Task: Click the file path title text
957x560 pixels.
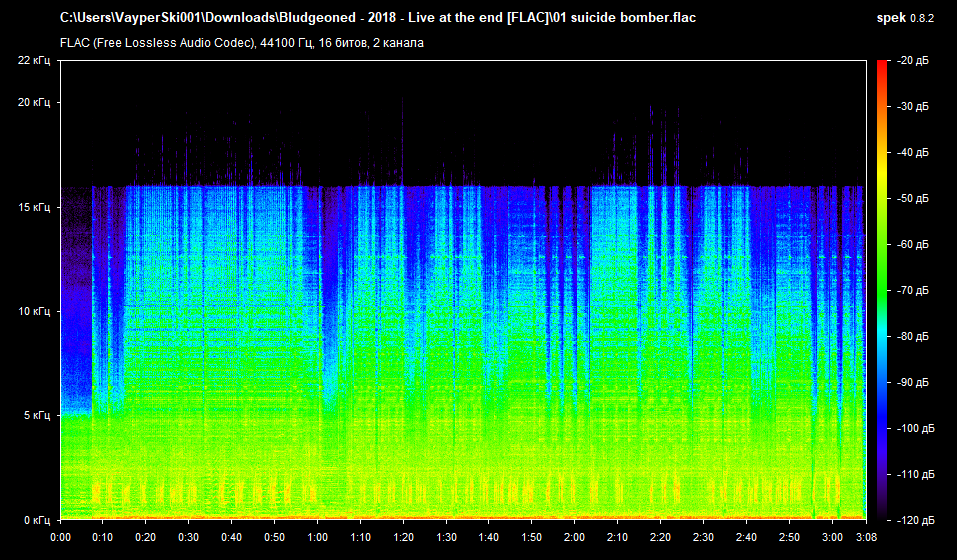Action: [x=378, y=18]
